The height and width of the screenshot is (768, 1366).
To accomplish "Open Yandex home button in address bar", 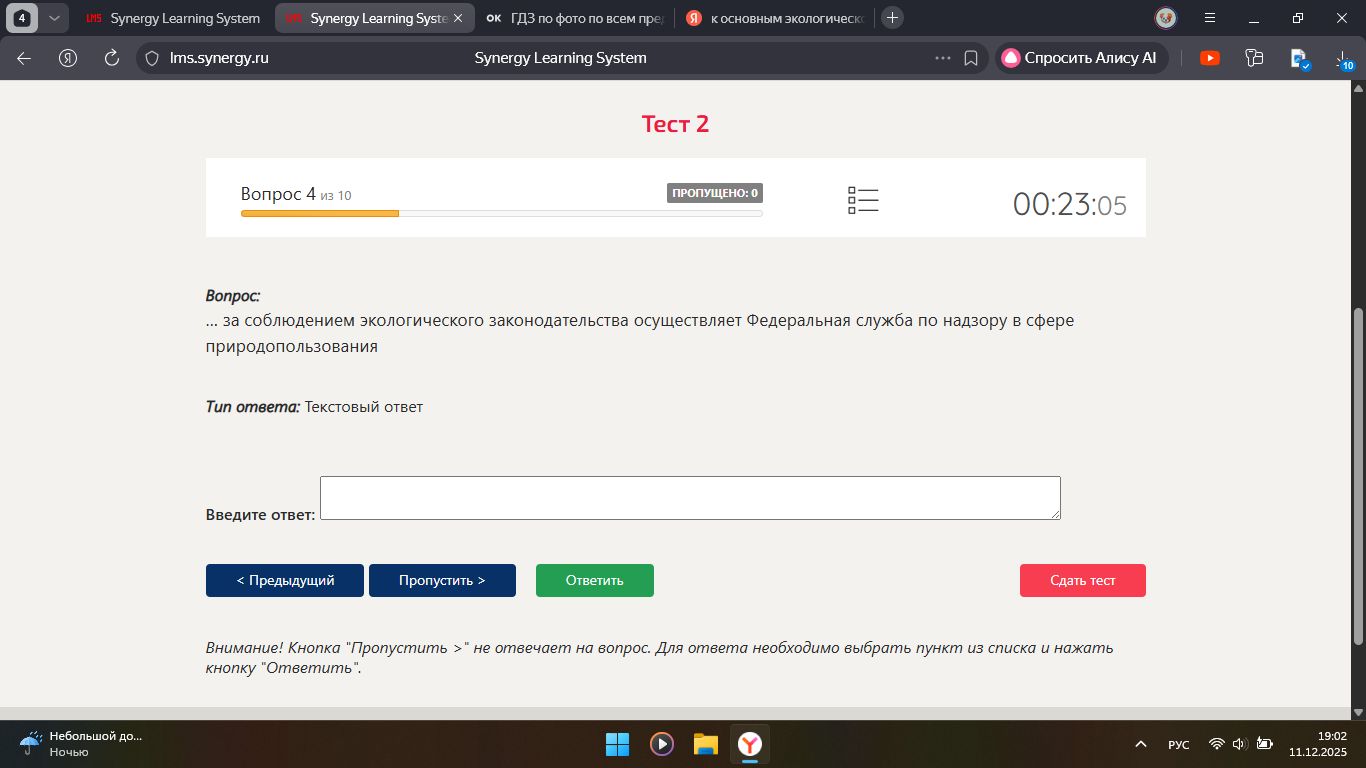I will coord(68,58).
